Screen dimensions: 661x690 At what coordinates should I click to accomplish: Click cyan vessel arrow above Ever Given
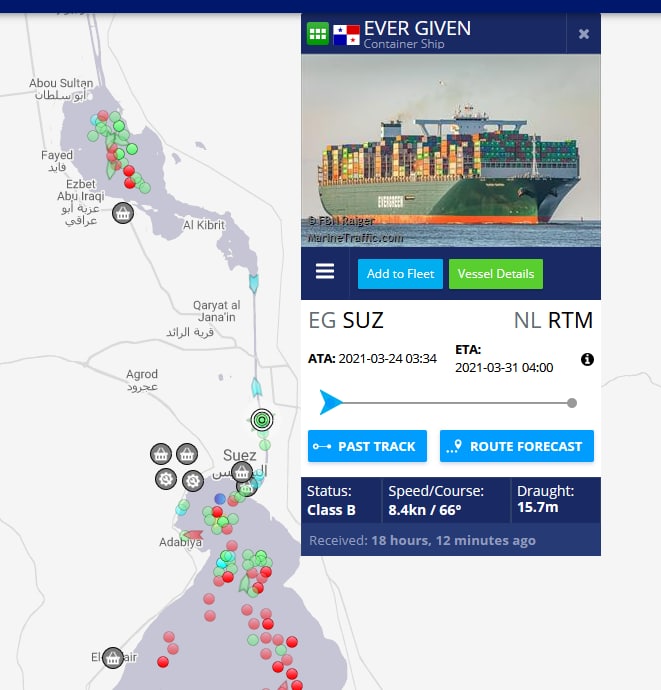[257, 388]
